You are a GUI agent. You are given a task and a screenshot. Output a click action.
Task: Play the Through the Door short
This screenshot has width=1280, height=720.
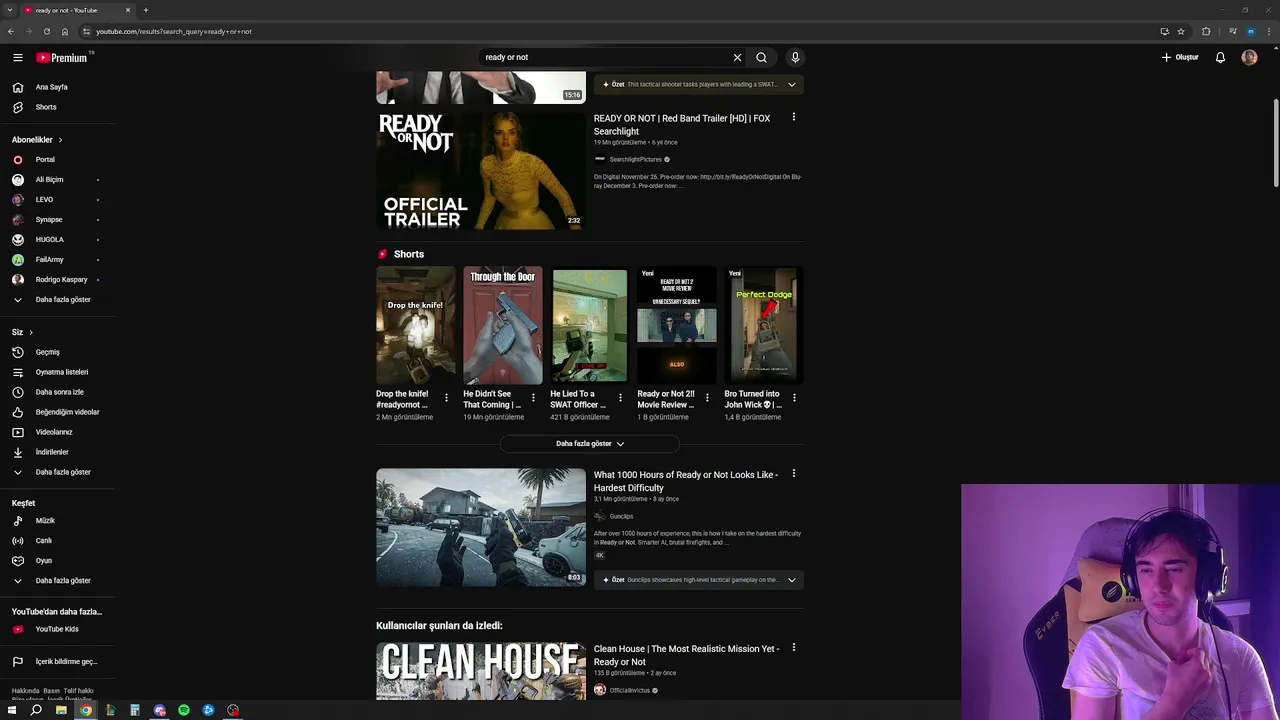click(502, 326)
